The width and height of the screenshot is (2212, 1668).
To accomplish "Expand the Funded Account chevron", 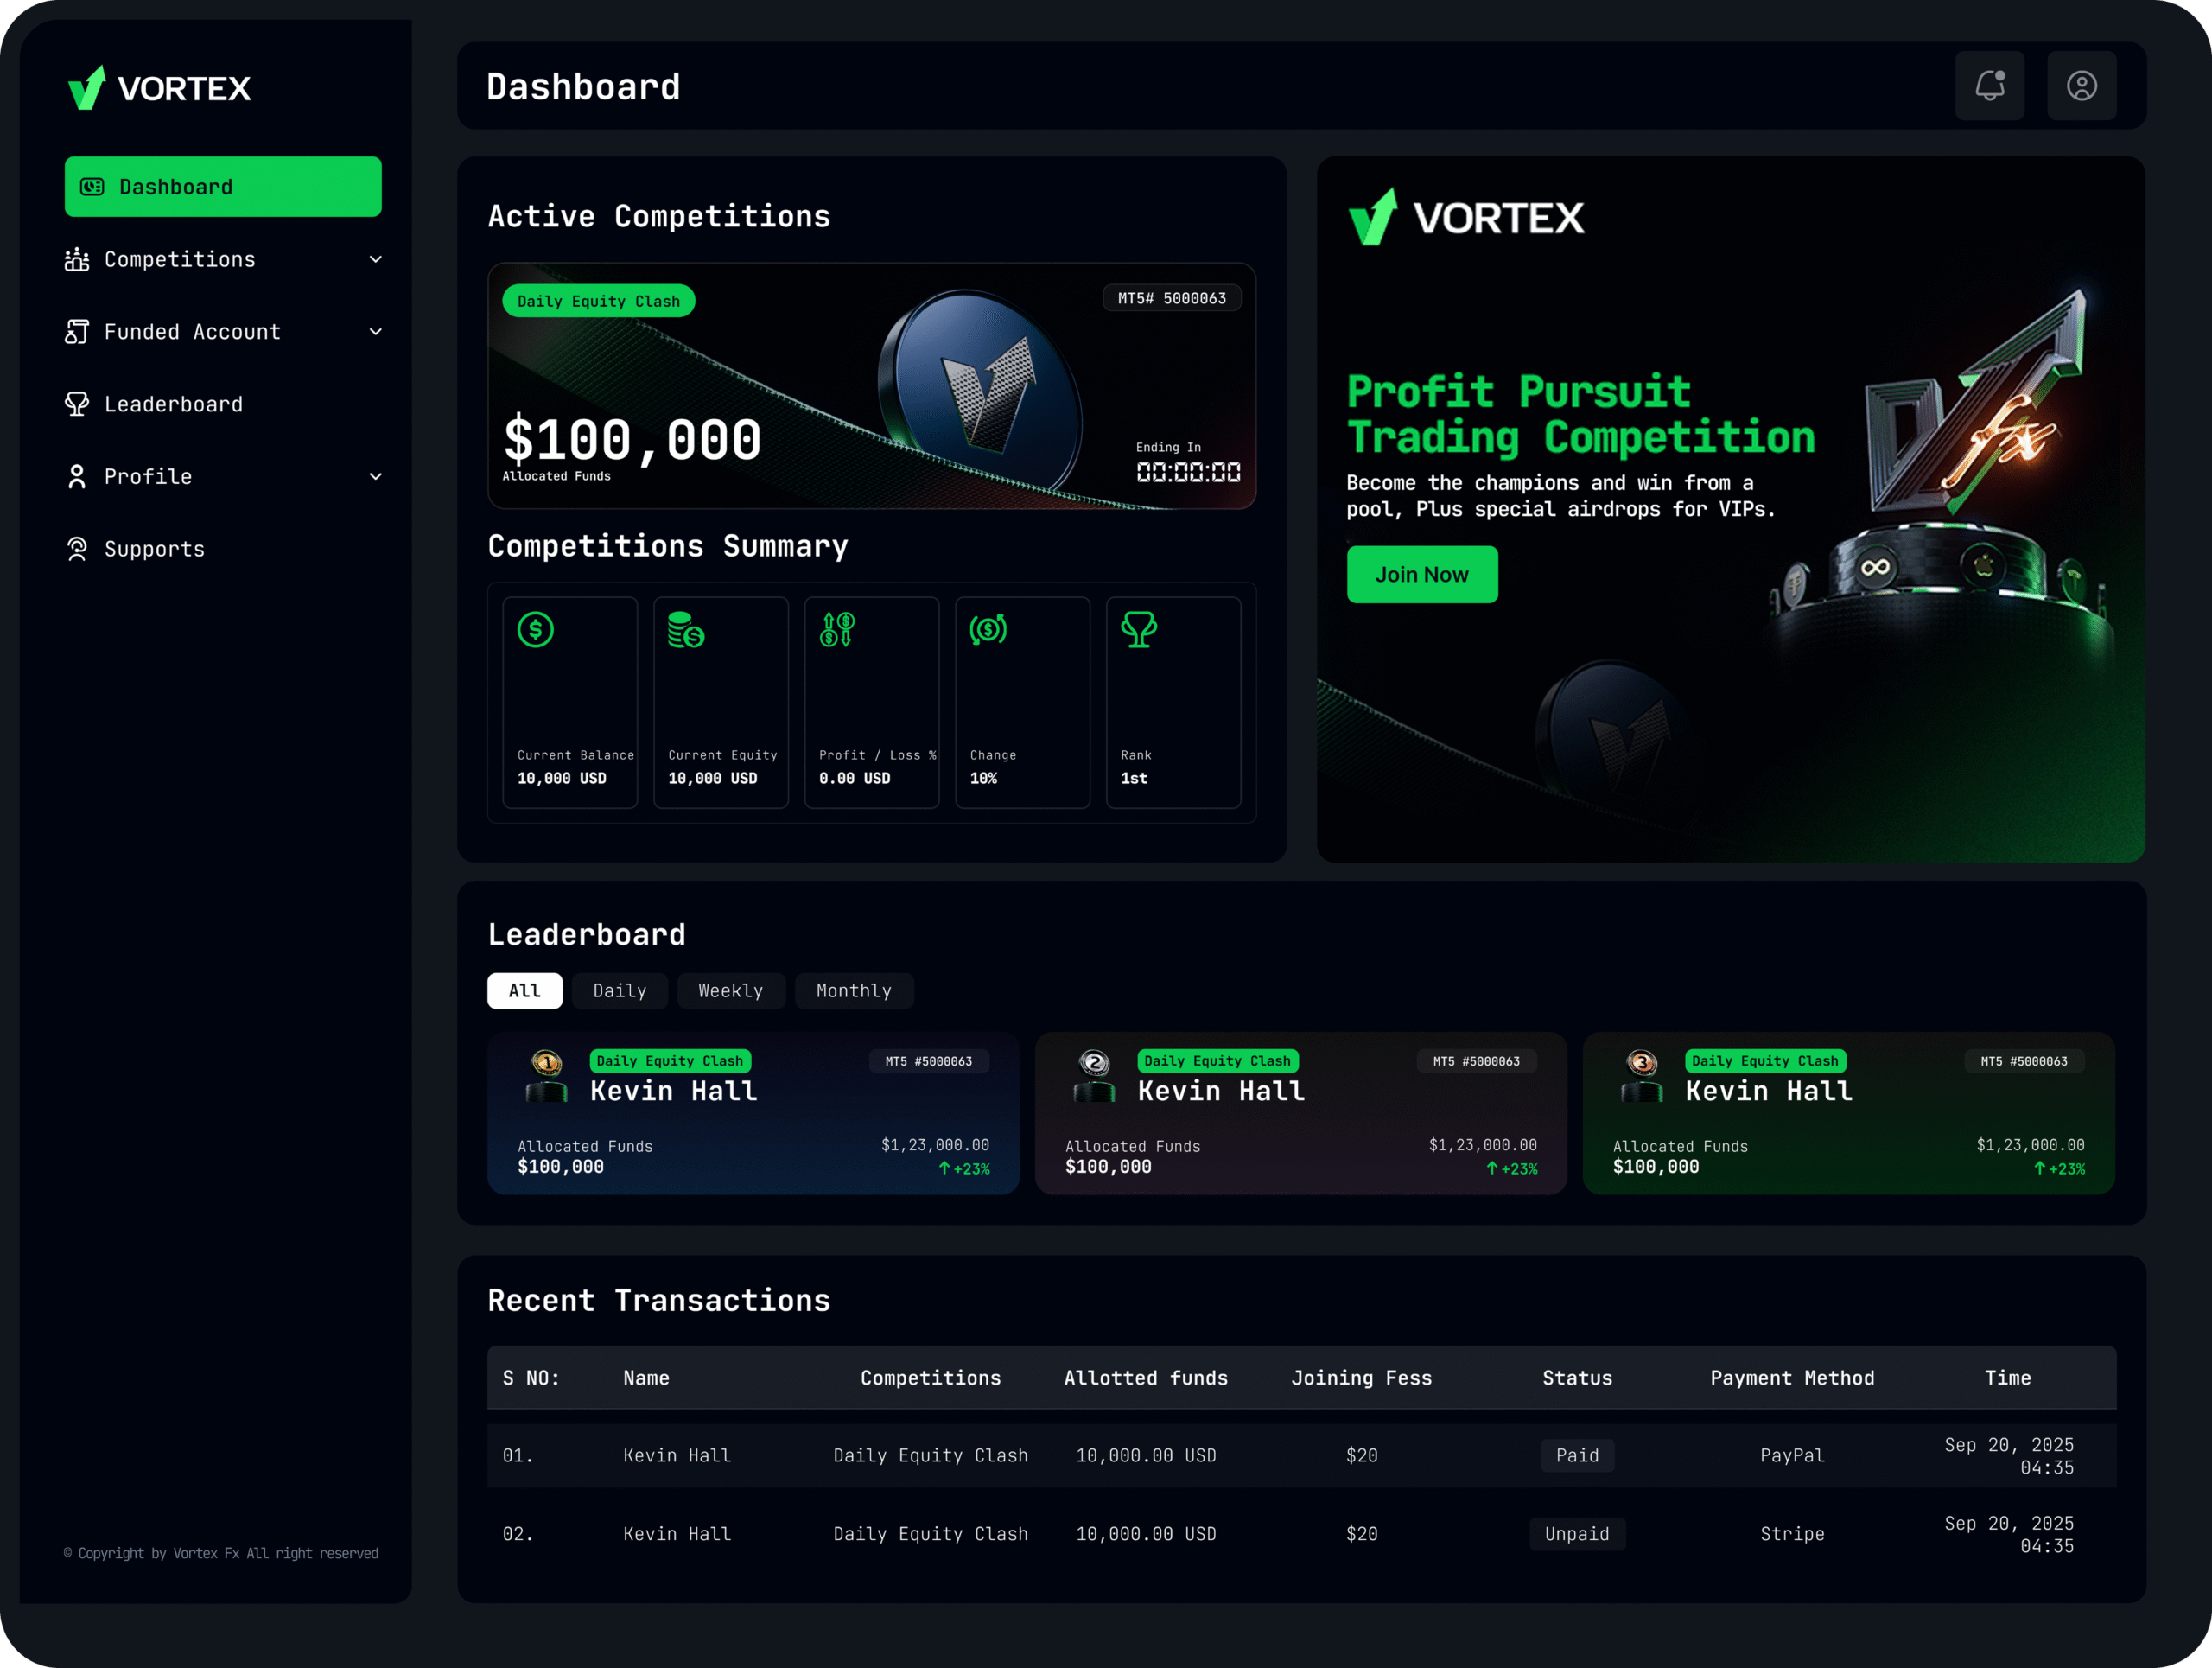I will [376, 332].
